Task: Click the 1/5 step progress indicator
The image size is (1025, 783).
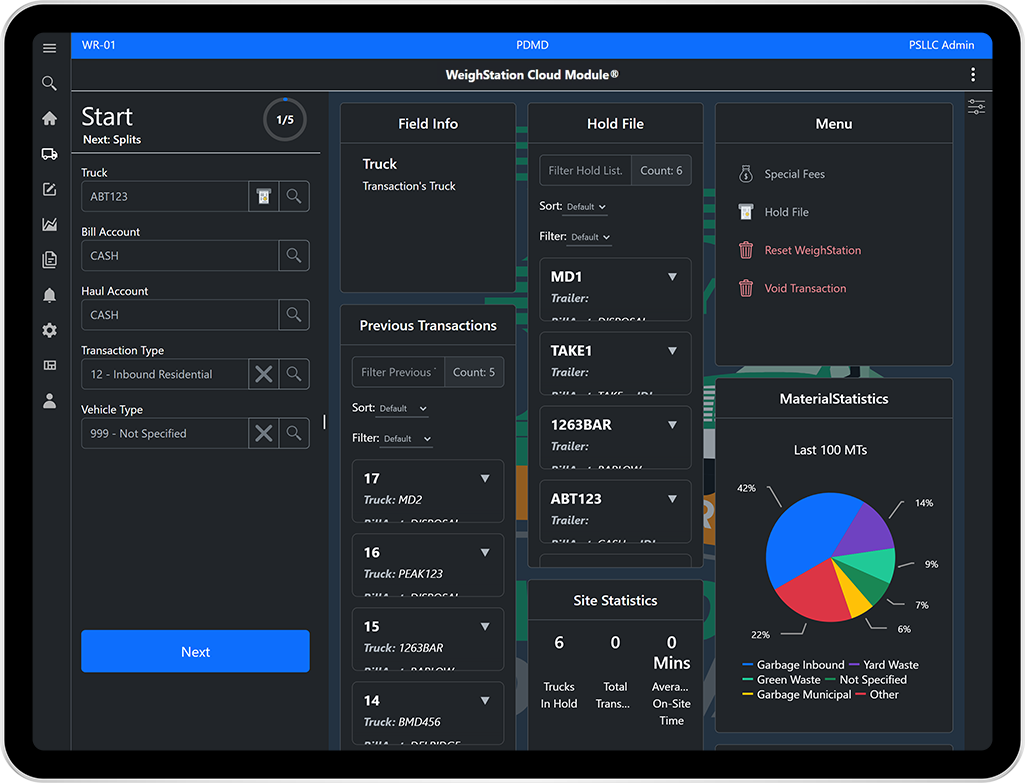Action: click(285, 120)
